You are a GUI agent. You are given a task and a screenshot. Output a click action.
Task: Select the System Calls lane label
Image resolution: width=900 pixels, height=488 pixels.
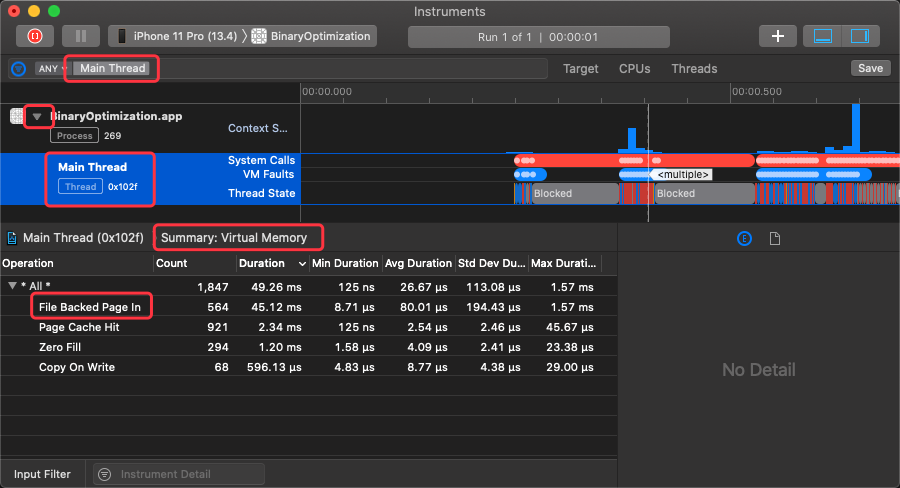coord(261,160)
